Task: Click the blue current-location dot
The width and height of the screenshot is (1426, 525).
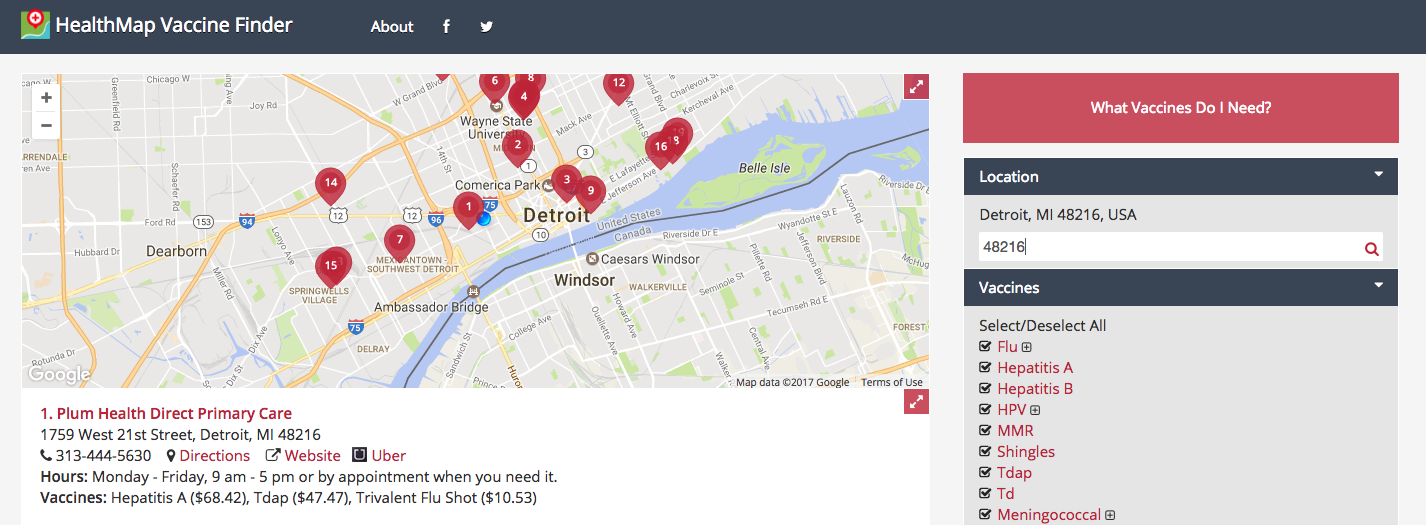Action: pos(484,217)
